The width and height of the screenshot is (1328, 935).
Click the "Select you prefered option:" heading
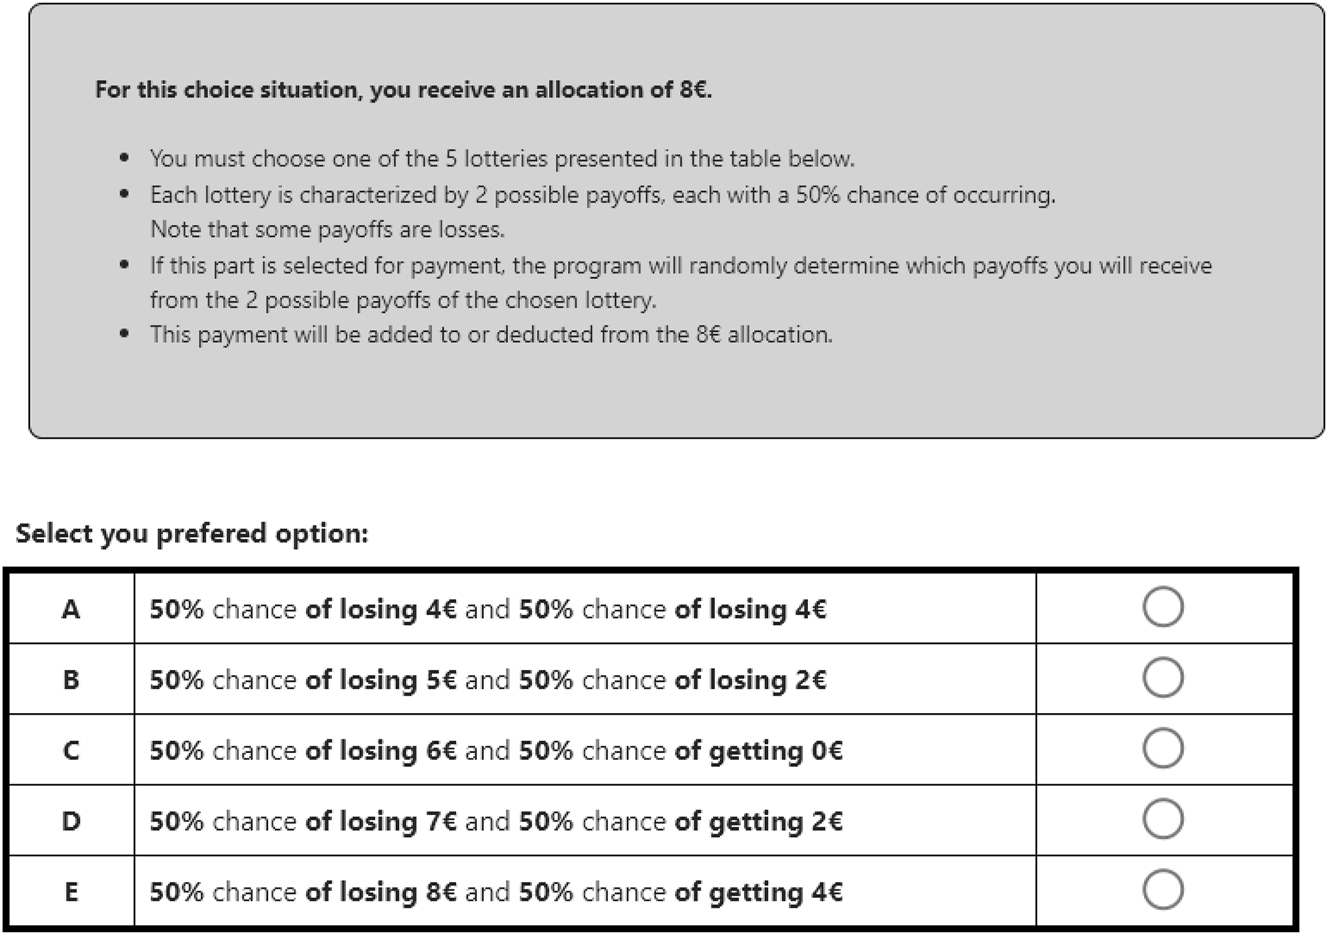point(192,534)
